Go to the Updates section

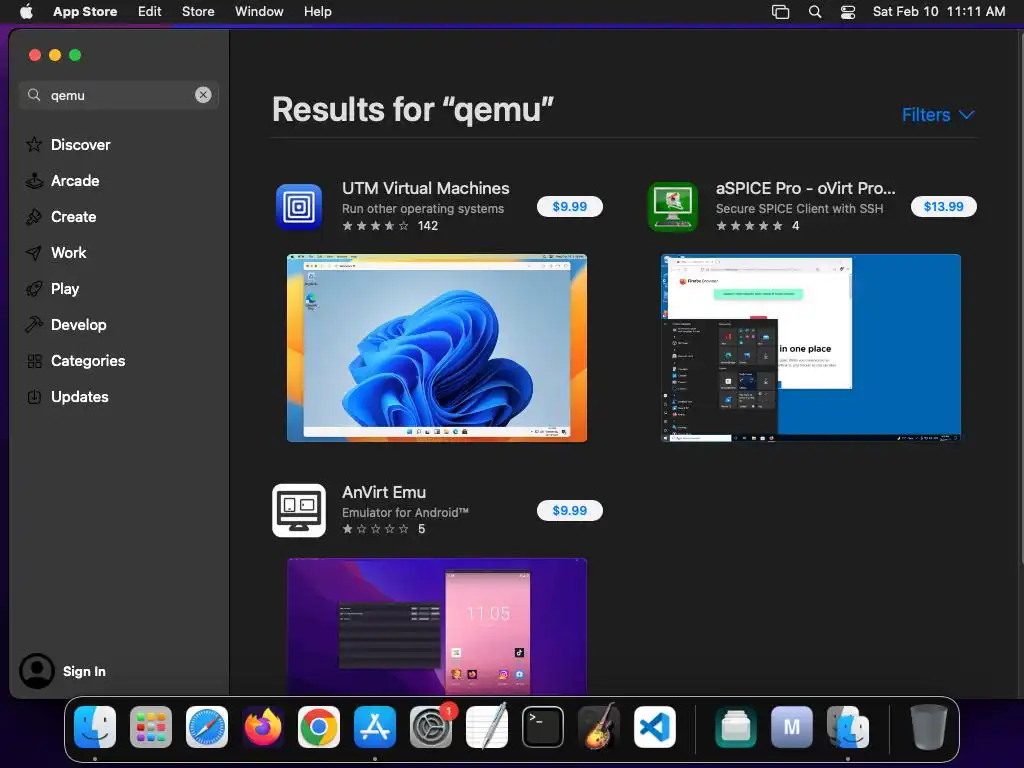pos(80,396)
